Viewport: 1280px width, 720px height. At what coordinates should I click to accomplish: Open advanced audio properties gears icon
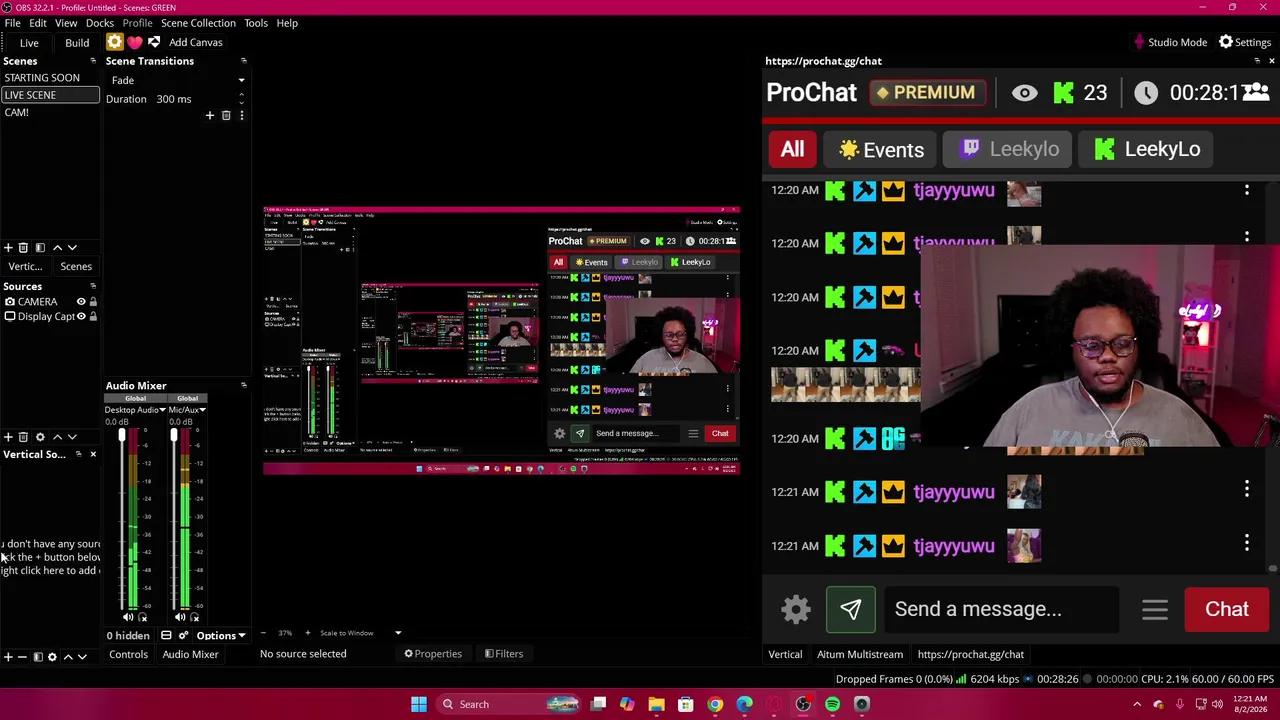pos(183,635)
